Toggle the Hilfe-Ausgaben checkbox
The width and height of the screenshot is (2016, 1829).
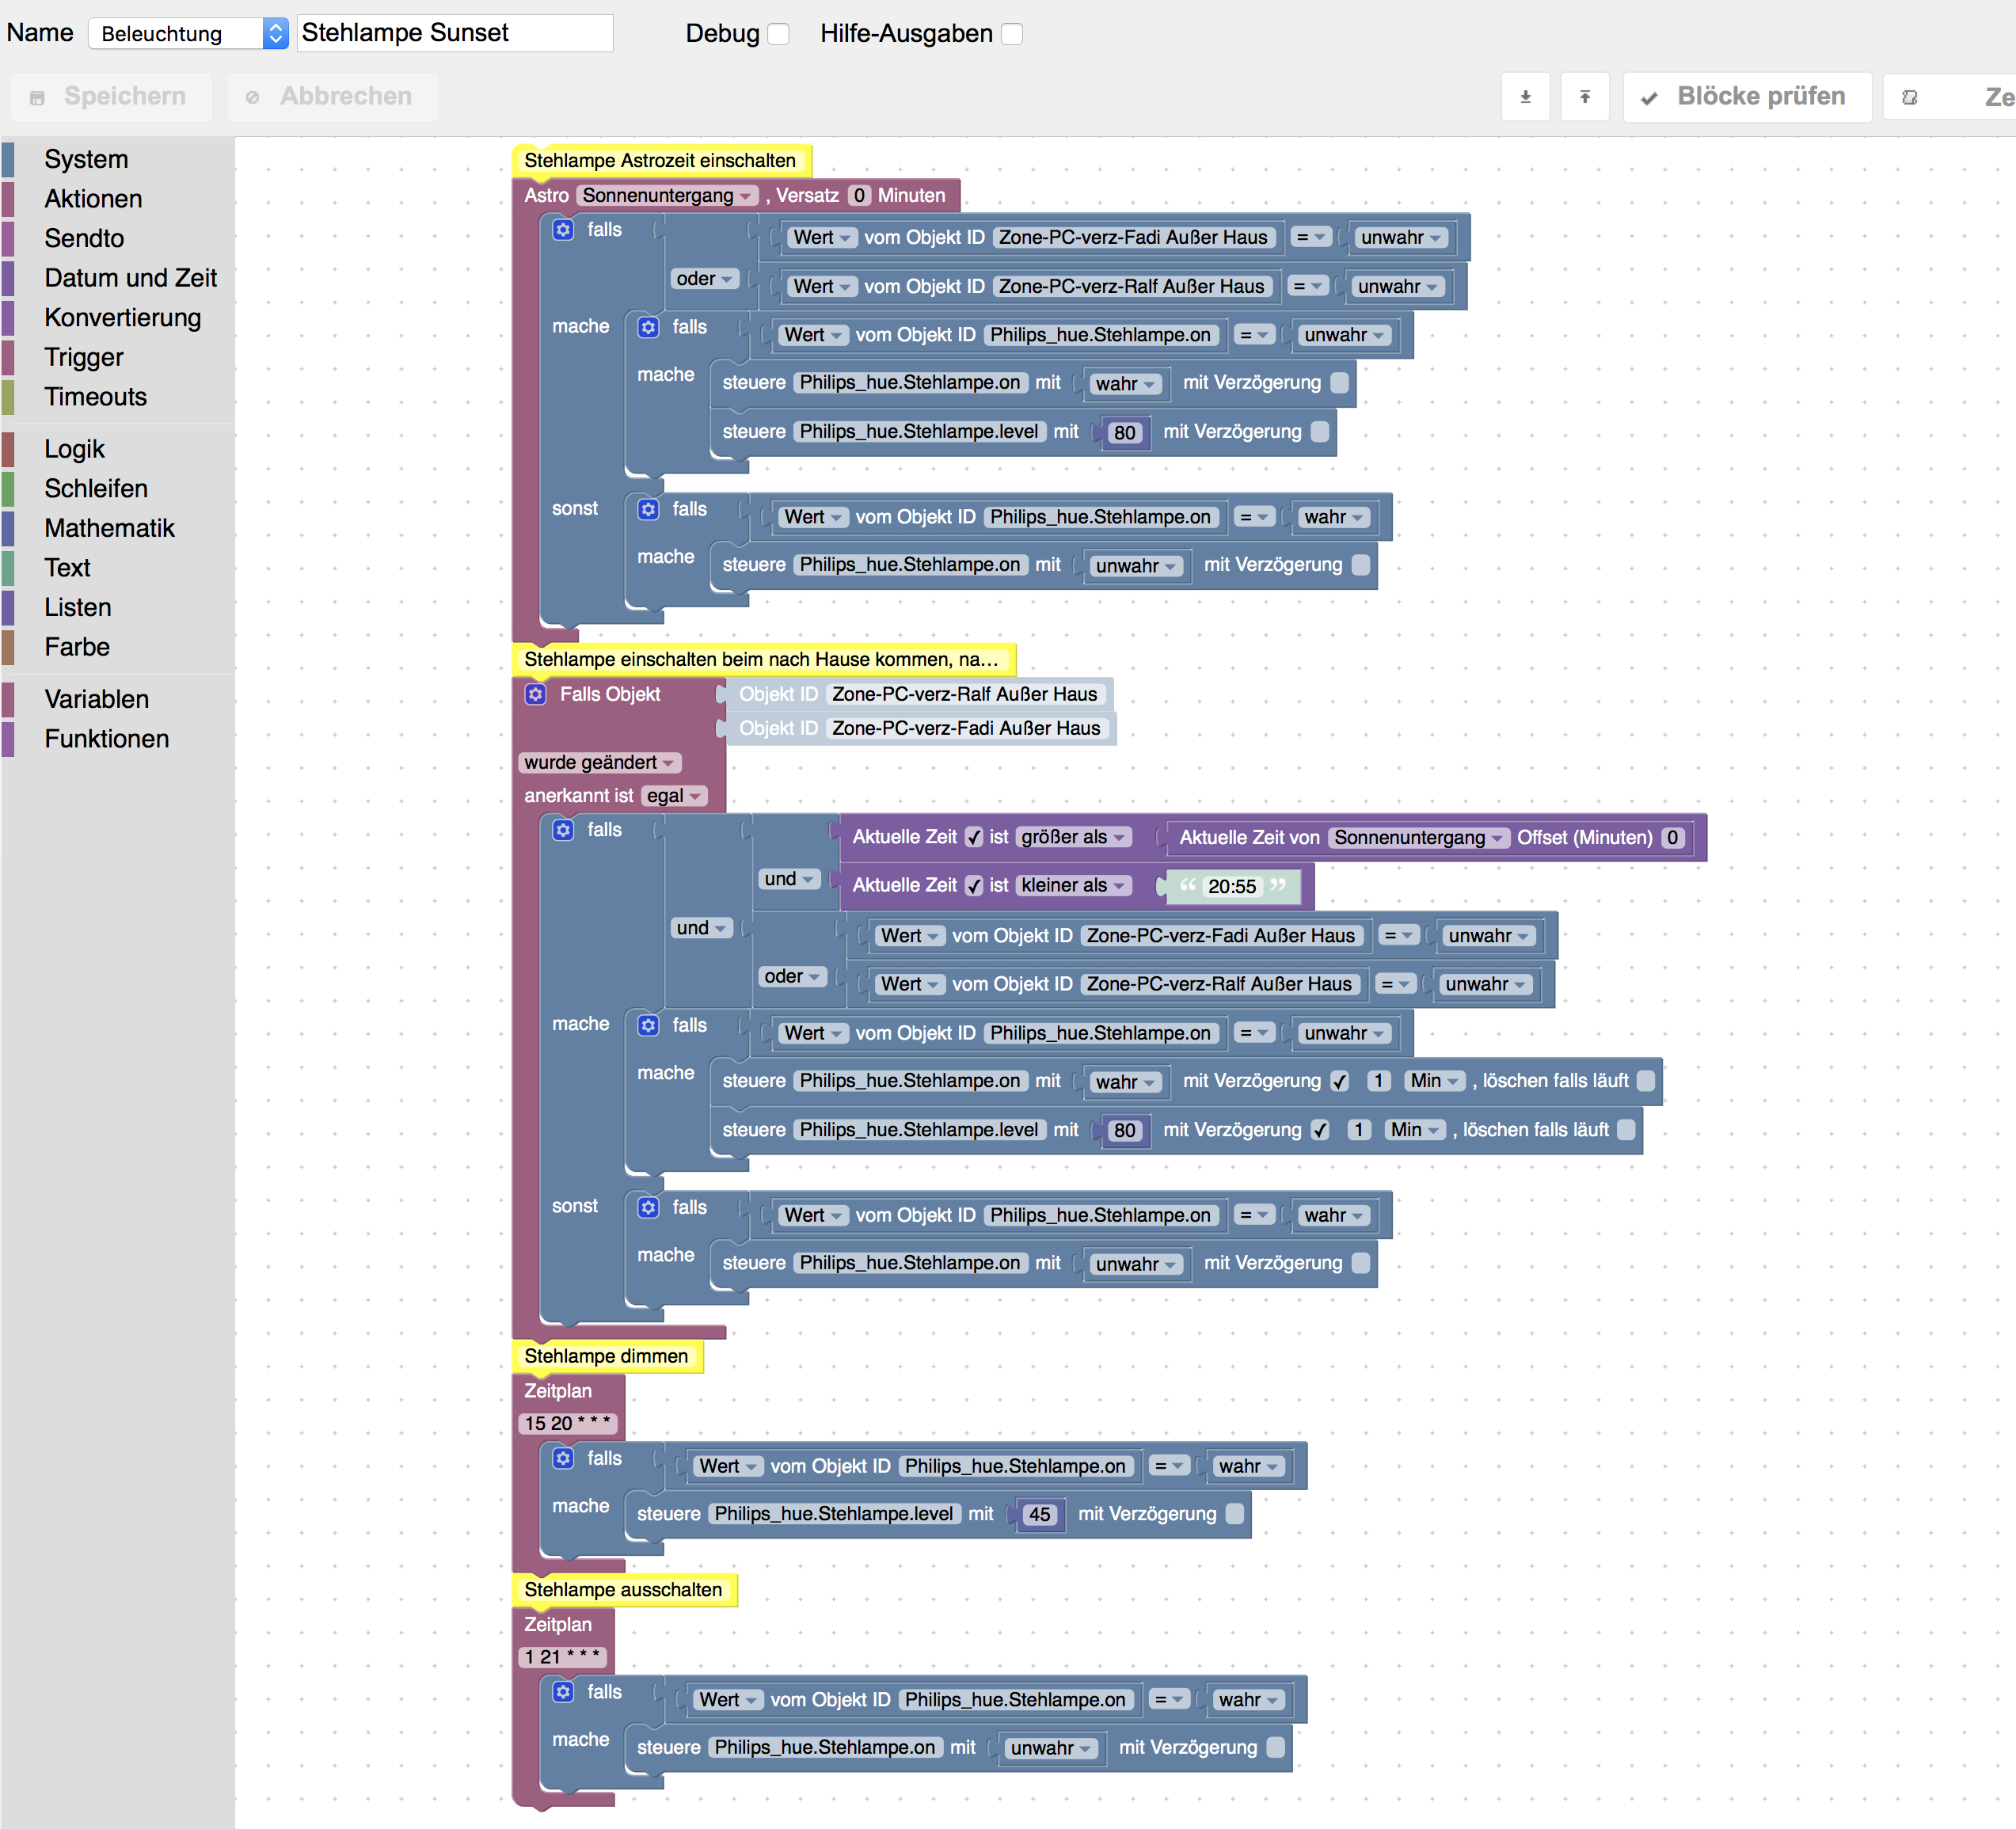(1012, 34)
